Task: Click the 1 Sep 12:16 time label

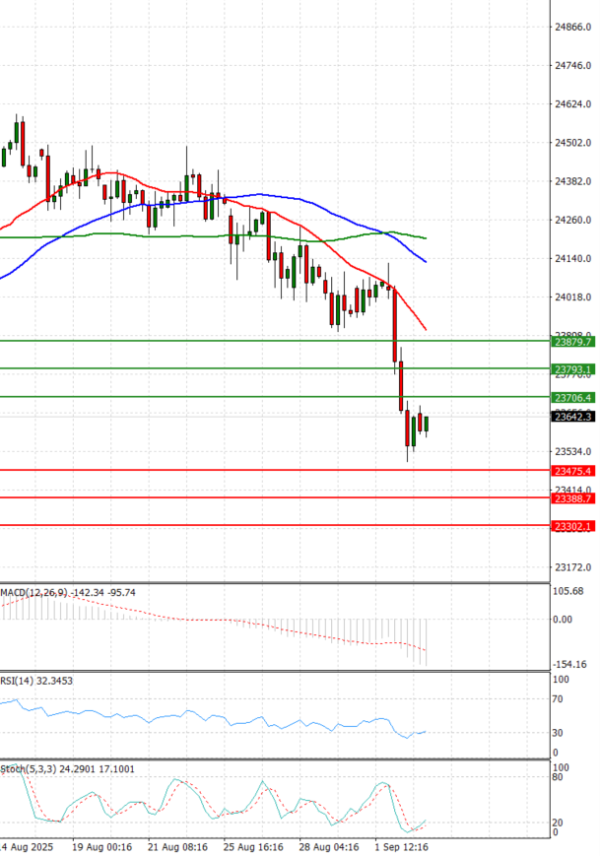Action: click(401, 847)
